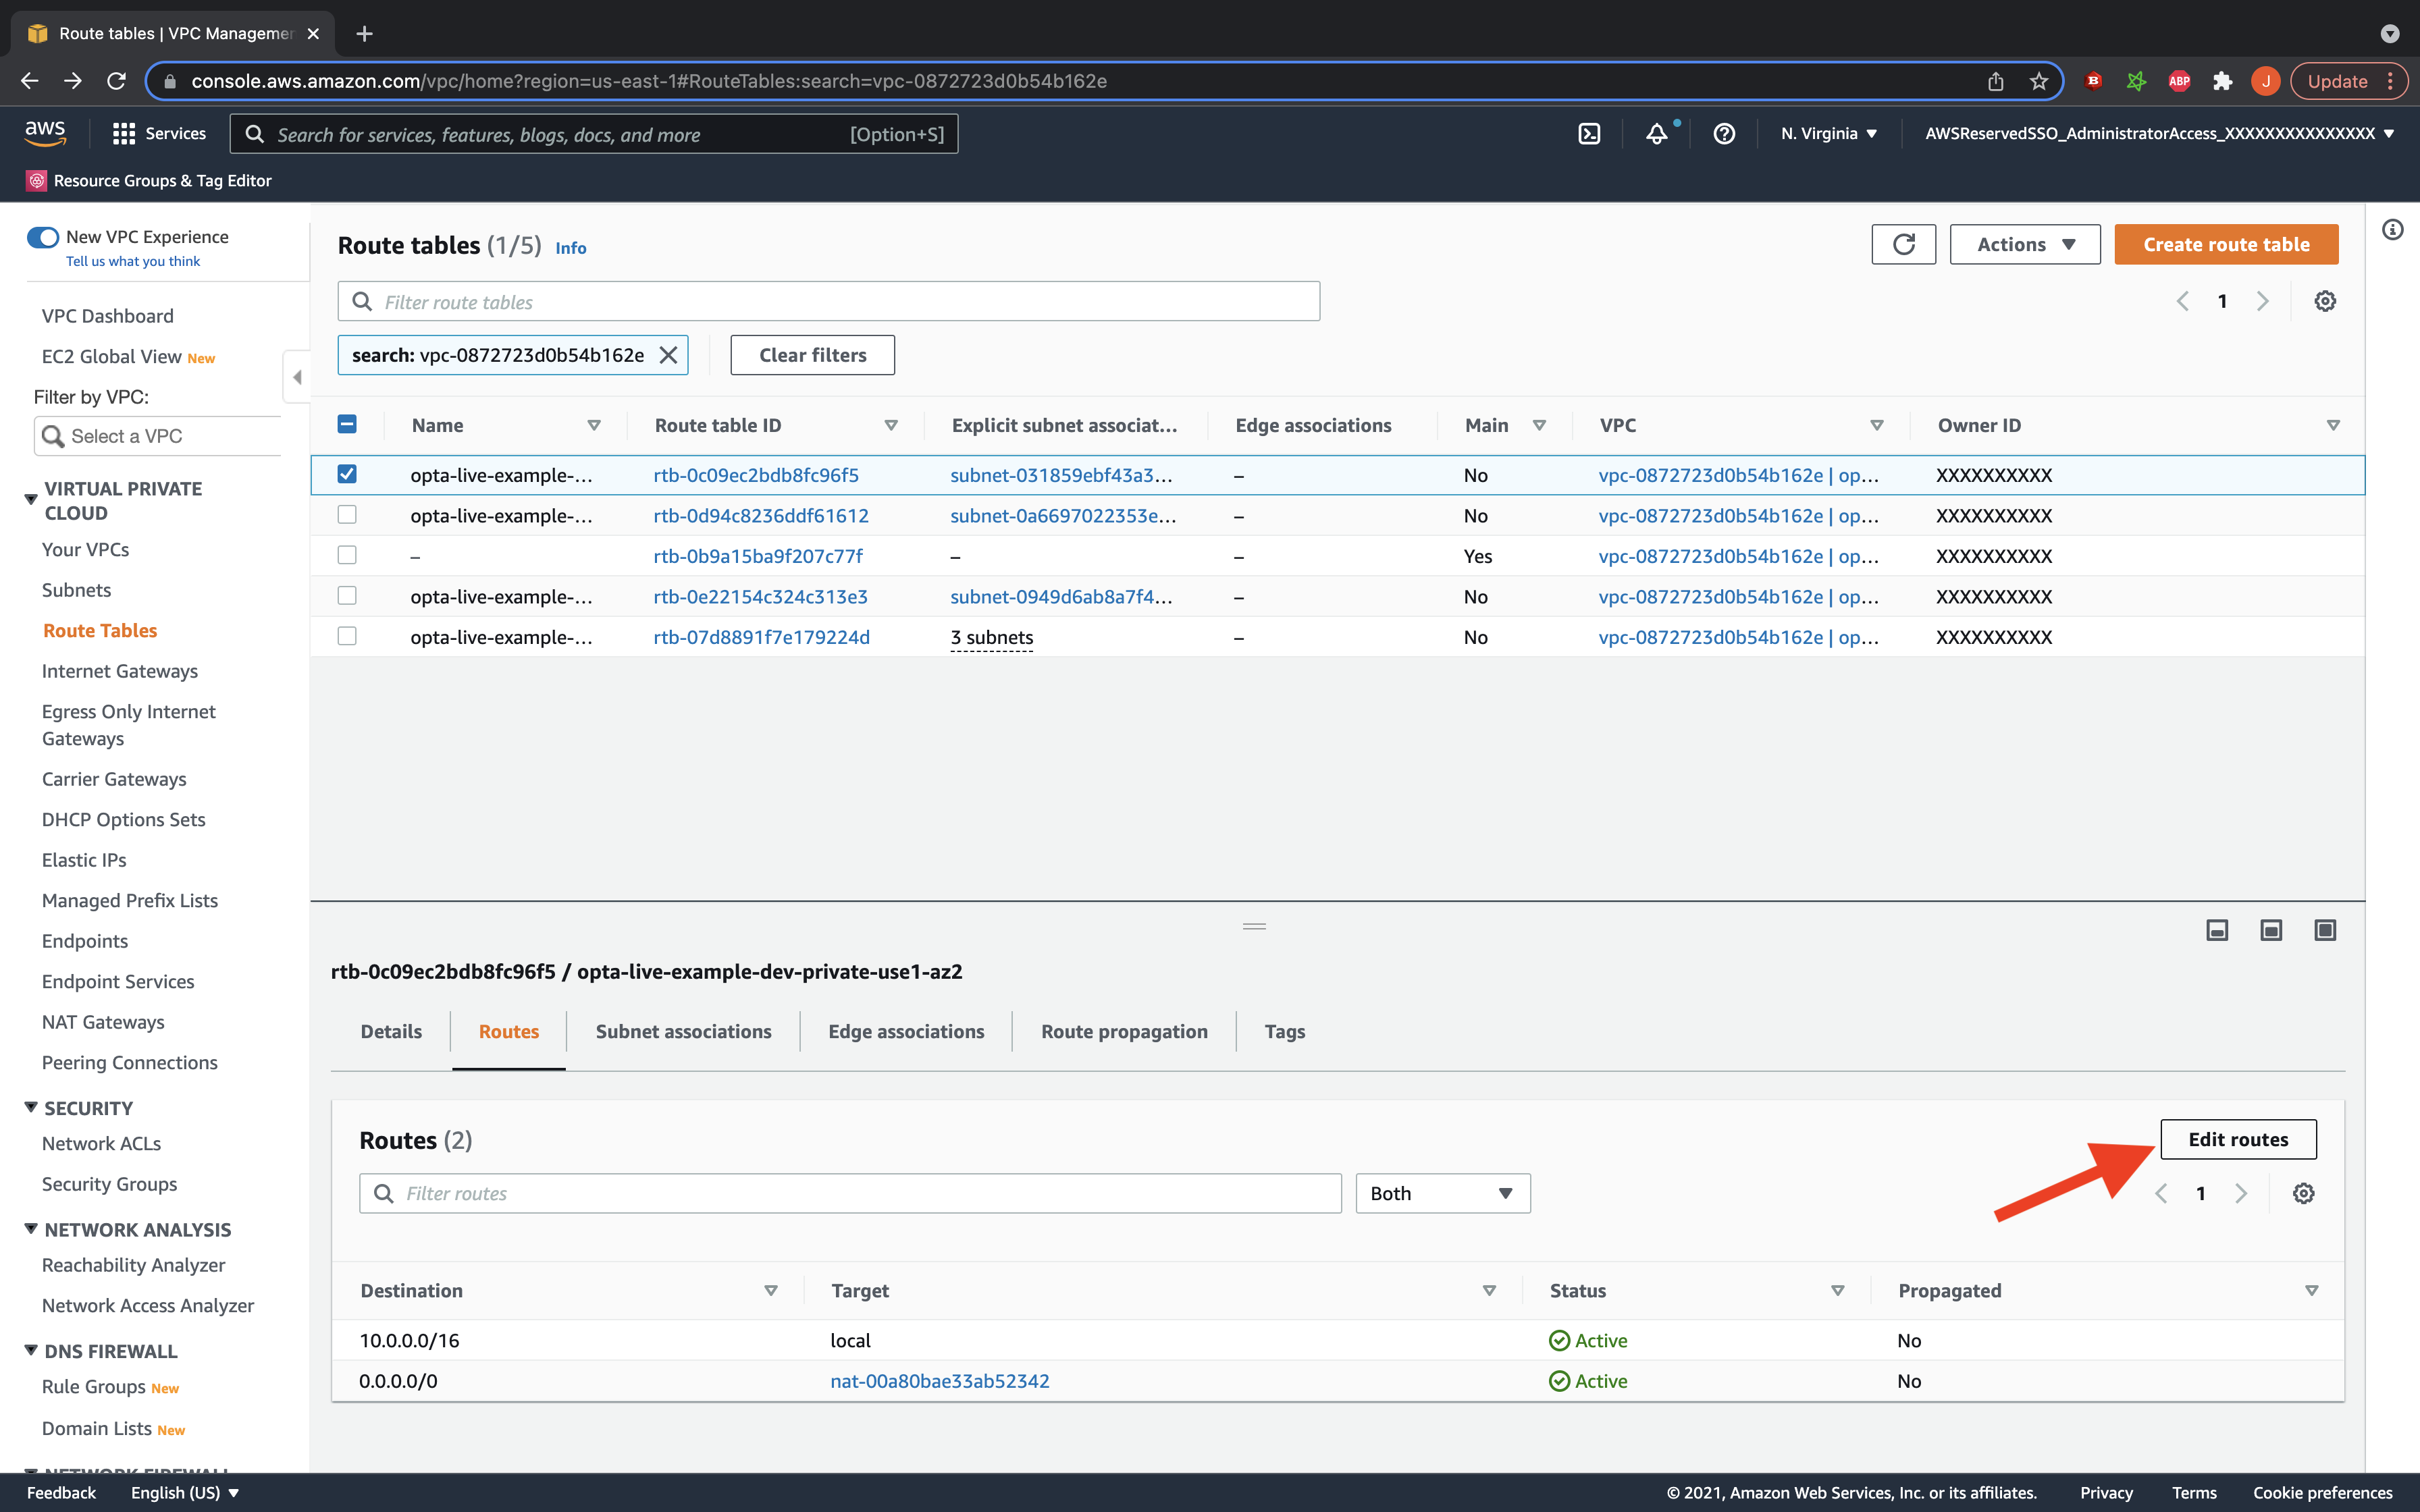Open routes preferences gear icon
The image size is (2420, 1512).
pyautogui.click(x=2303, y=1193)
